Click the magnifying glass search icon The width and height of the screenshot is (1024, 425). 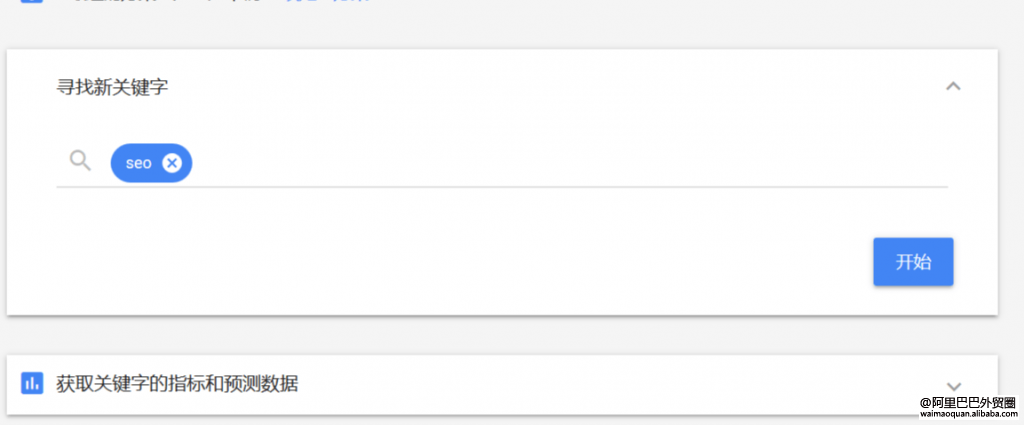[80, 161]
